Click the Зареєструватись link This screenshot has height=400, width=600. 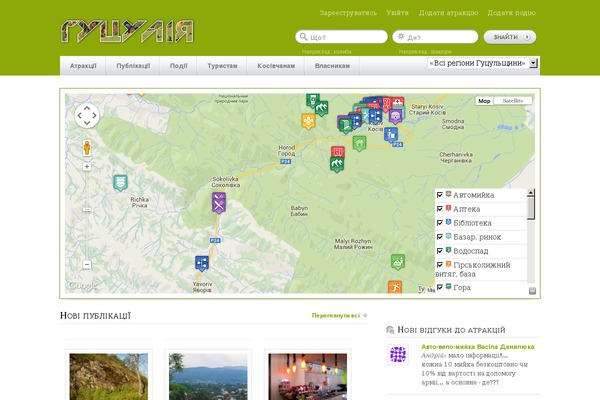(x=348, y=13)
